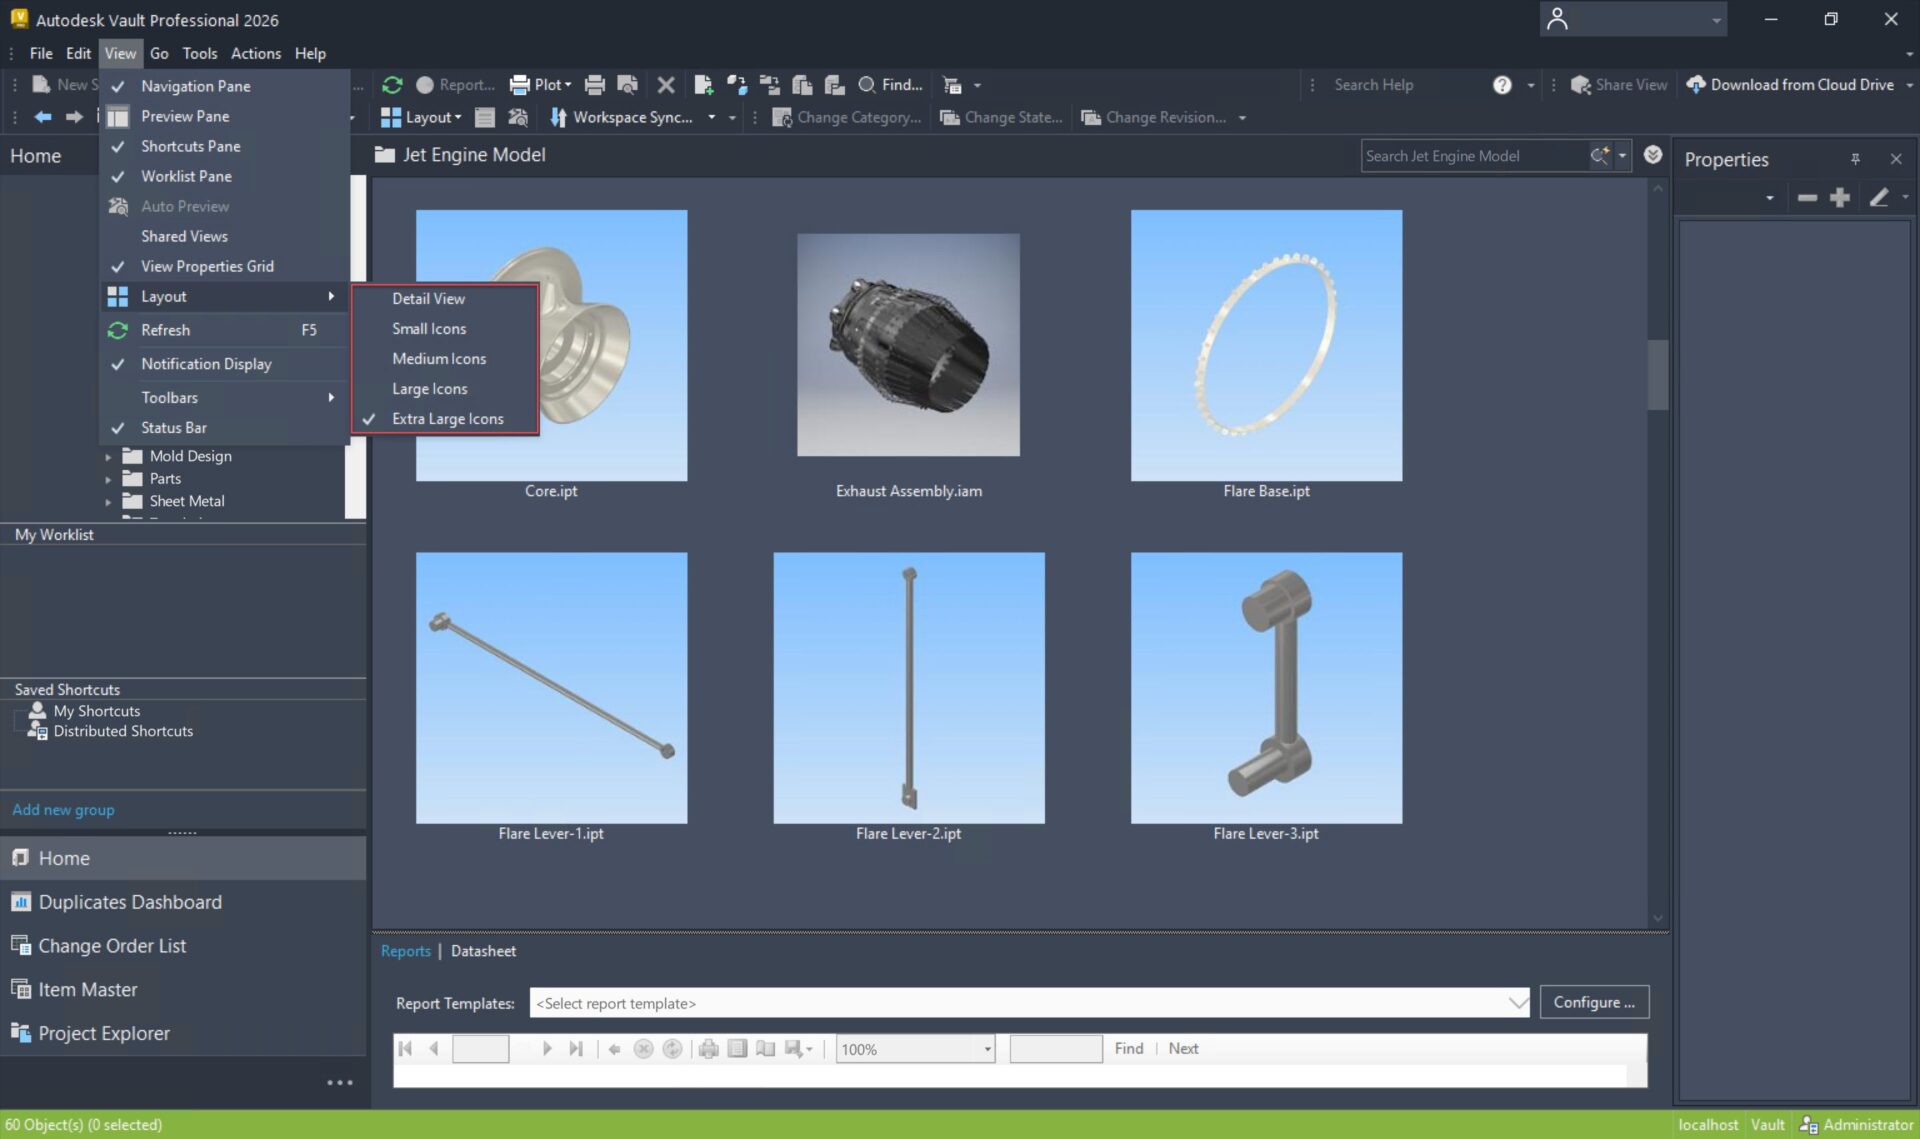This screenshot has height=1139, width=1920.
Task: Select Medium Icons from the Layout submenu
Action: [x=438, y=358]
